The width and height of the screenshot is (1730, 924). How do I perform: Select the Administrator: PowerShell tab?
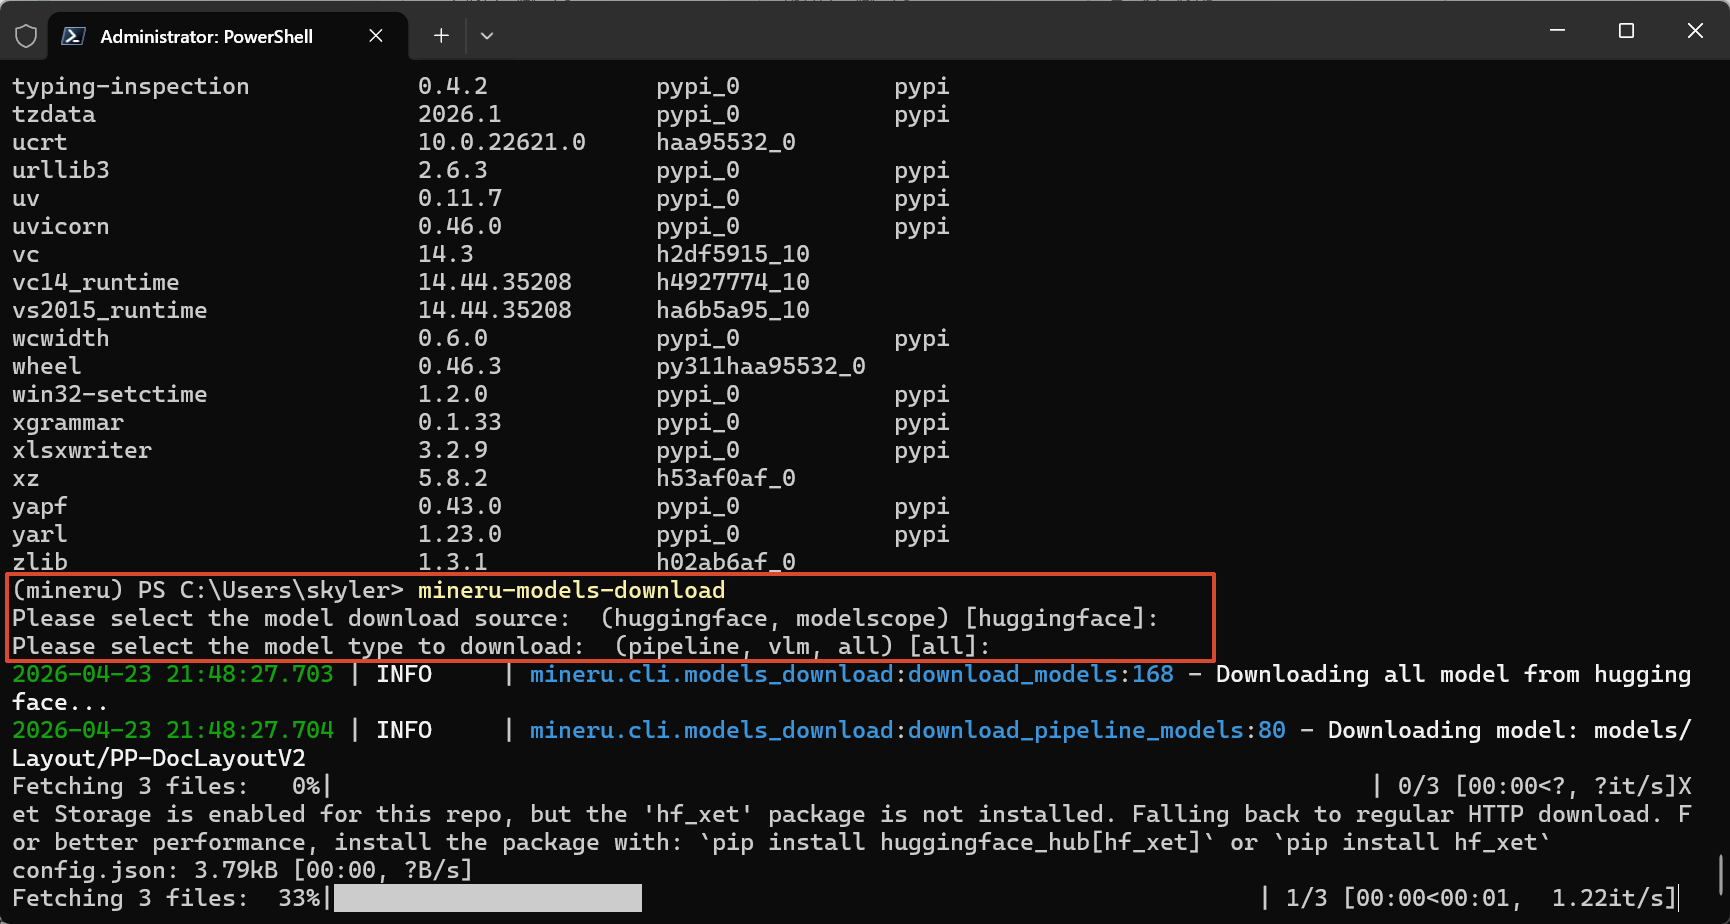pos(207,36)
